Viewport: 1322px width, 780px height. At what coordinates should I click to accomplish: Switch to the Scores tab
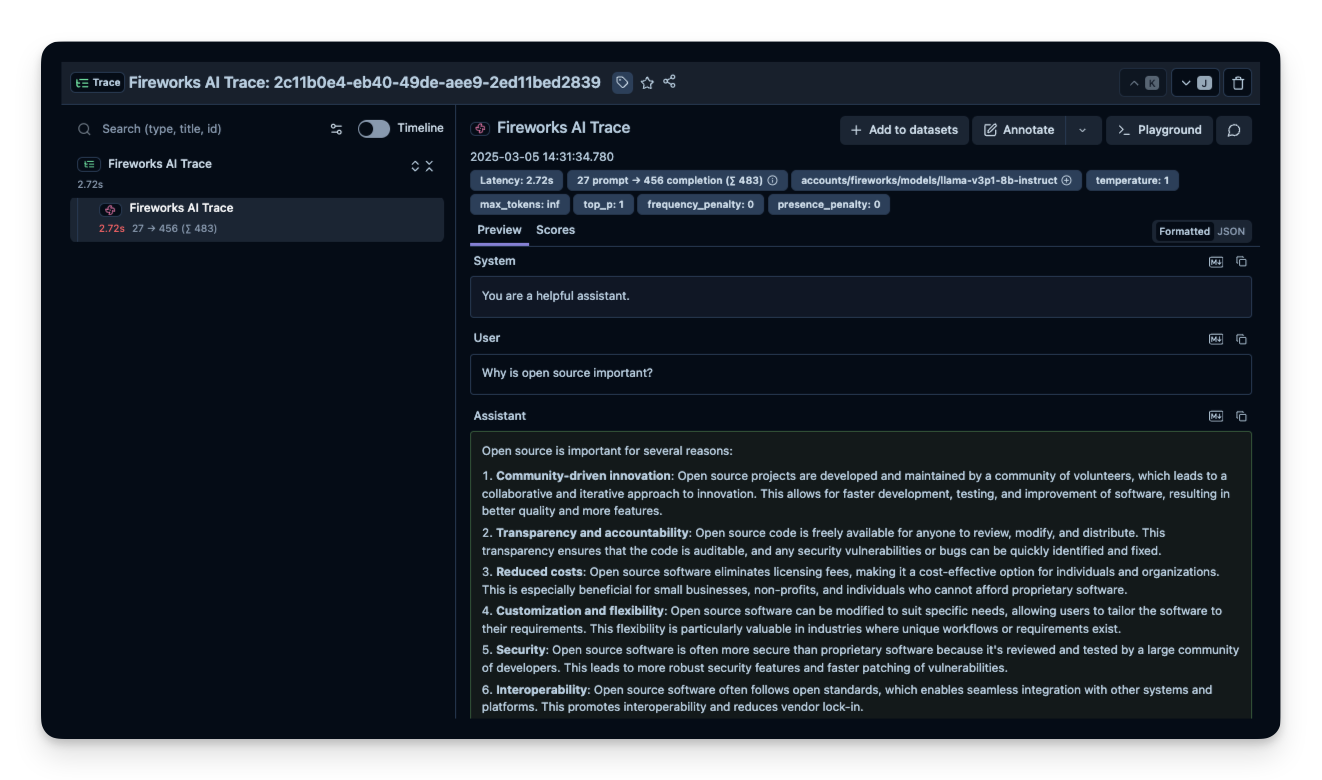point(555,230)
